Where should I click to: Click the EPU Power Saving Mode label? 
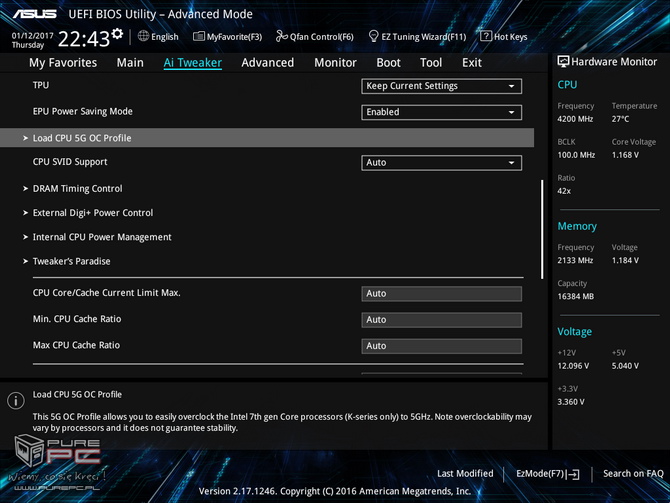click(x=82, y=111)
